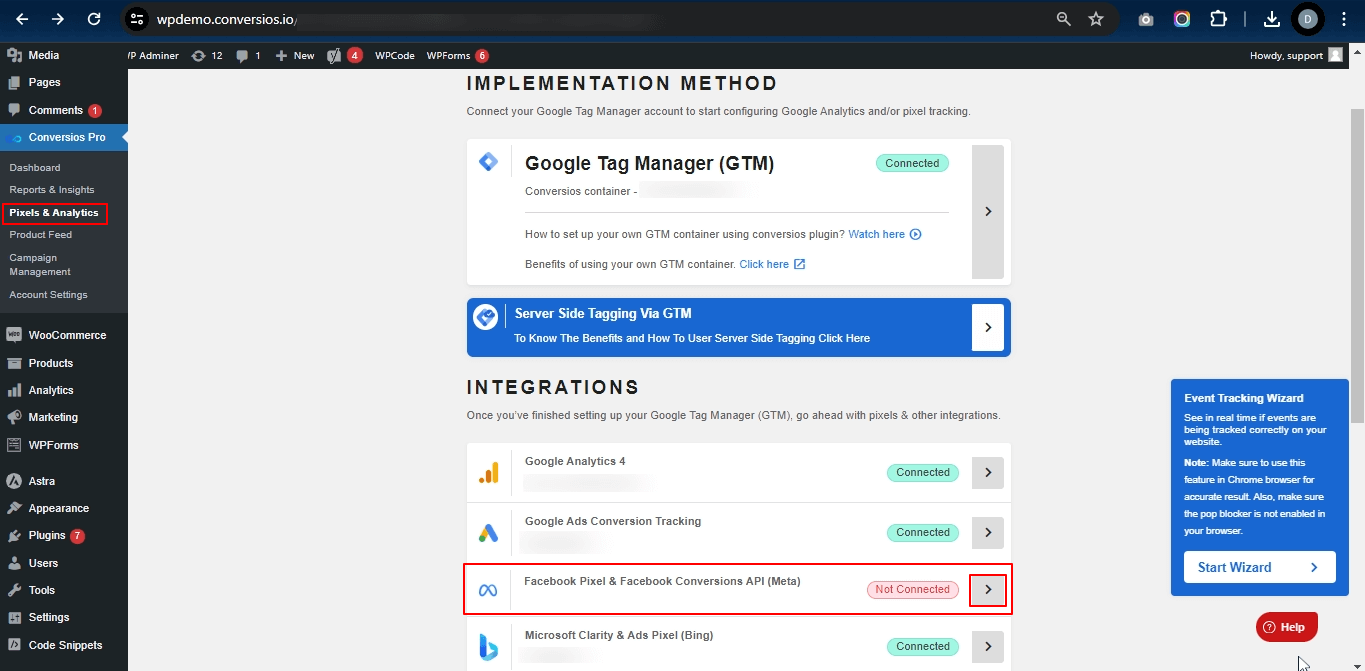Open the Chrome profile avatar
Viewport: 1365px width, 671px height.
[1307, 19]
